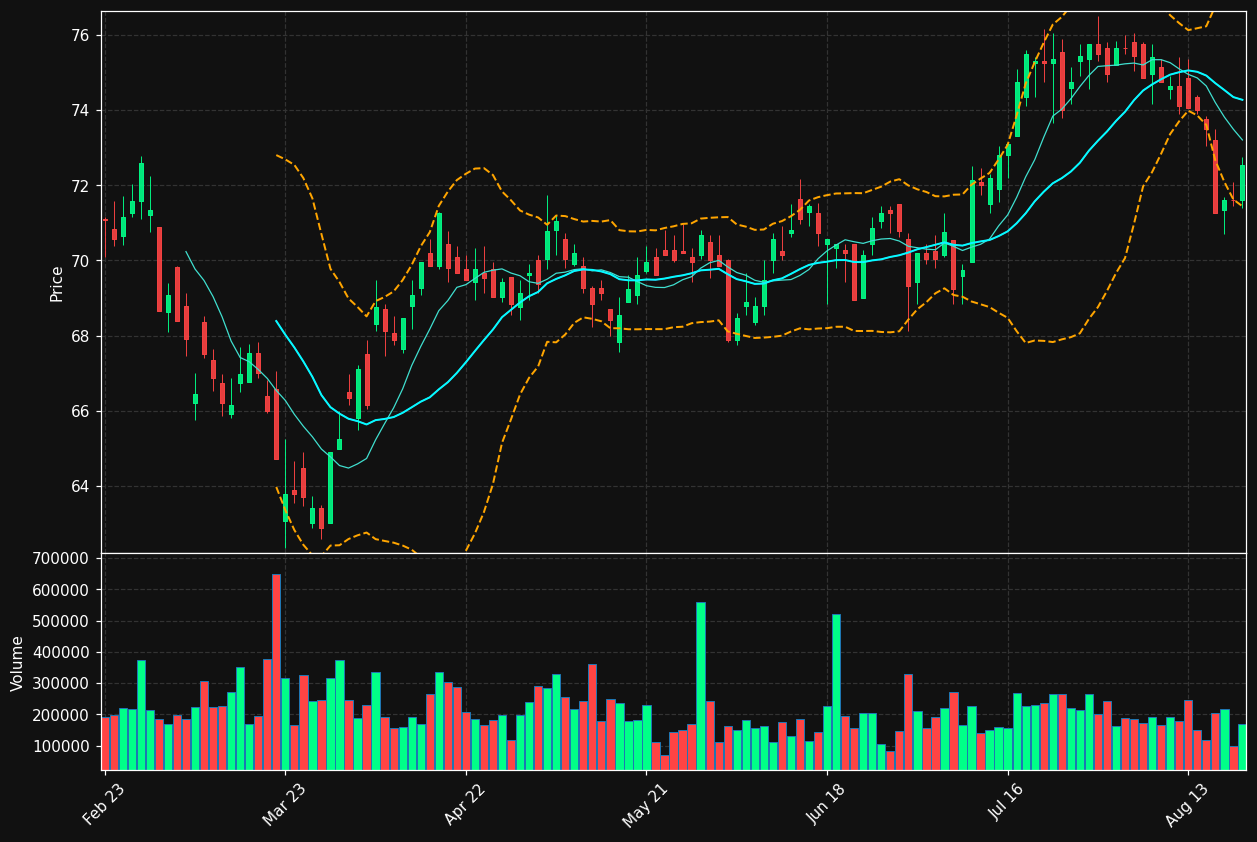Click the 70 price tick label

coord(80,261)
